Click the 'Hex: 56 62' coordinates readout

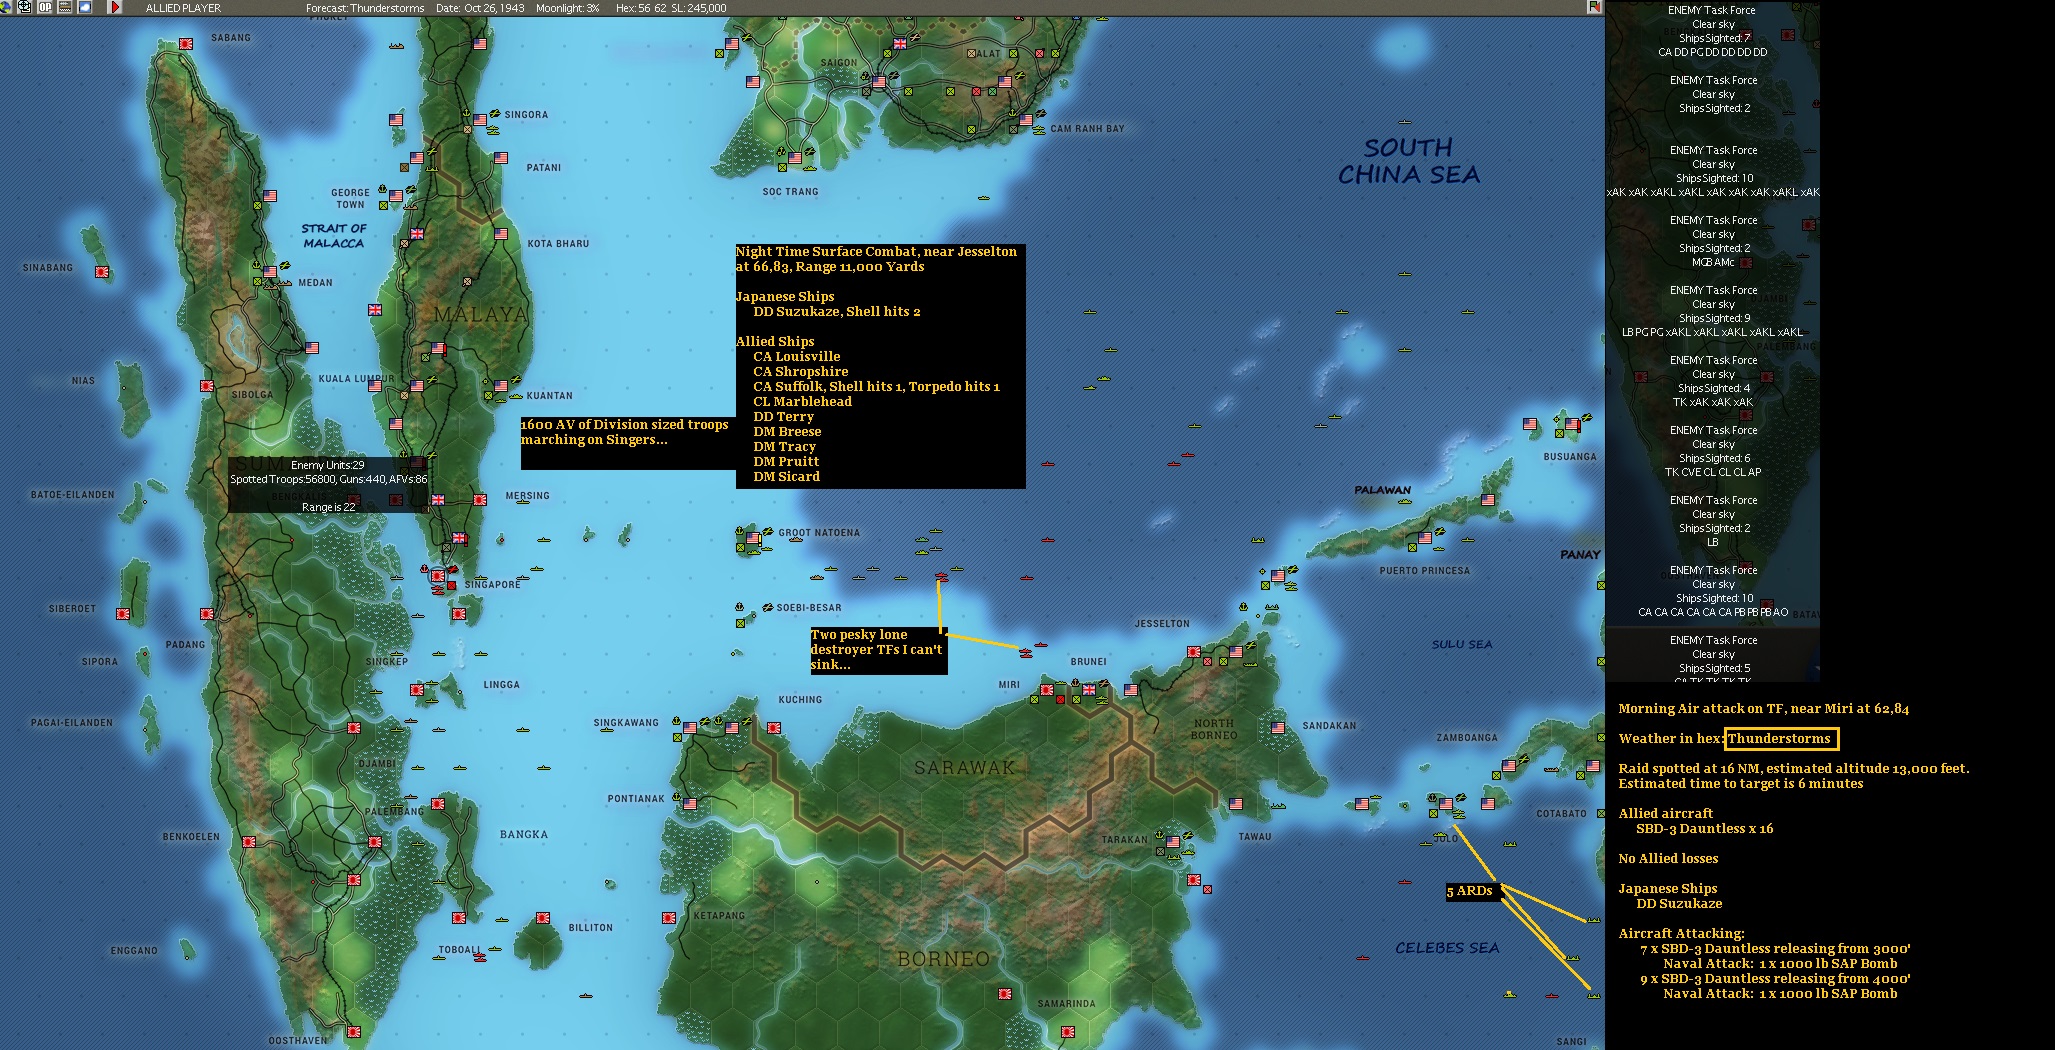coord(641,8)
